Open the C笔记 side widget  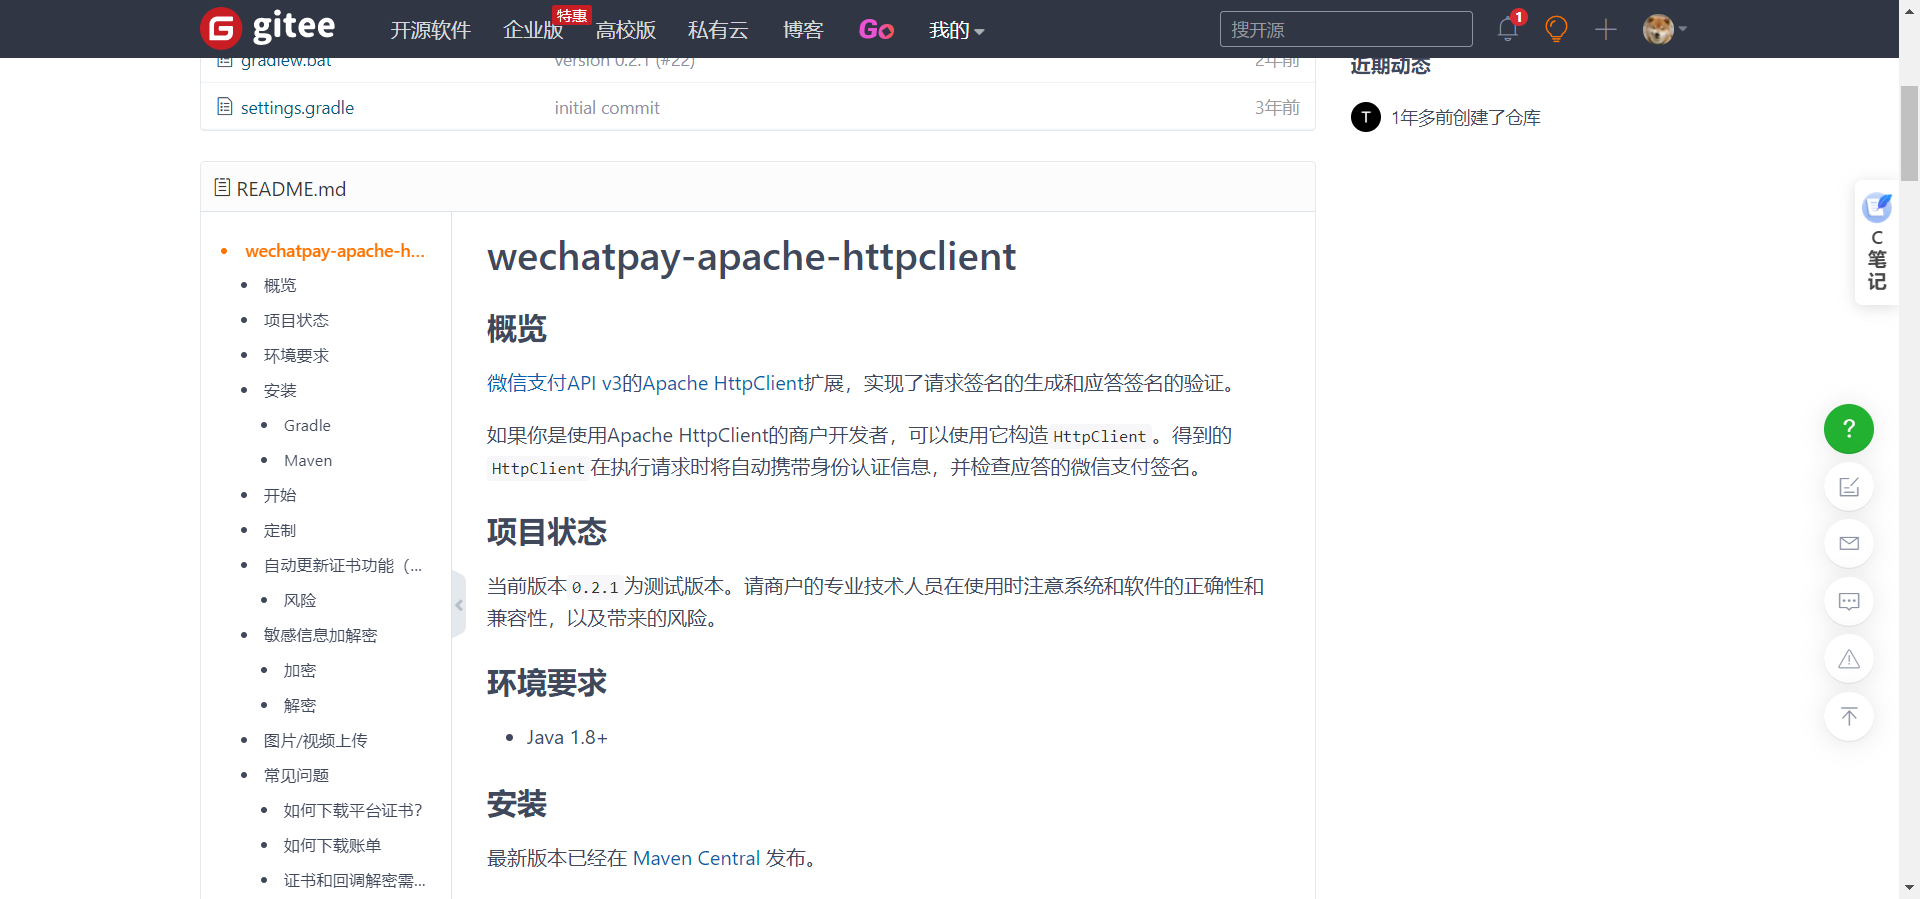[x=1877, y=243]
